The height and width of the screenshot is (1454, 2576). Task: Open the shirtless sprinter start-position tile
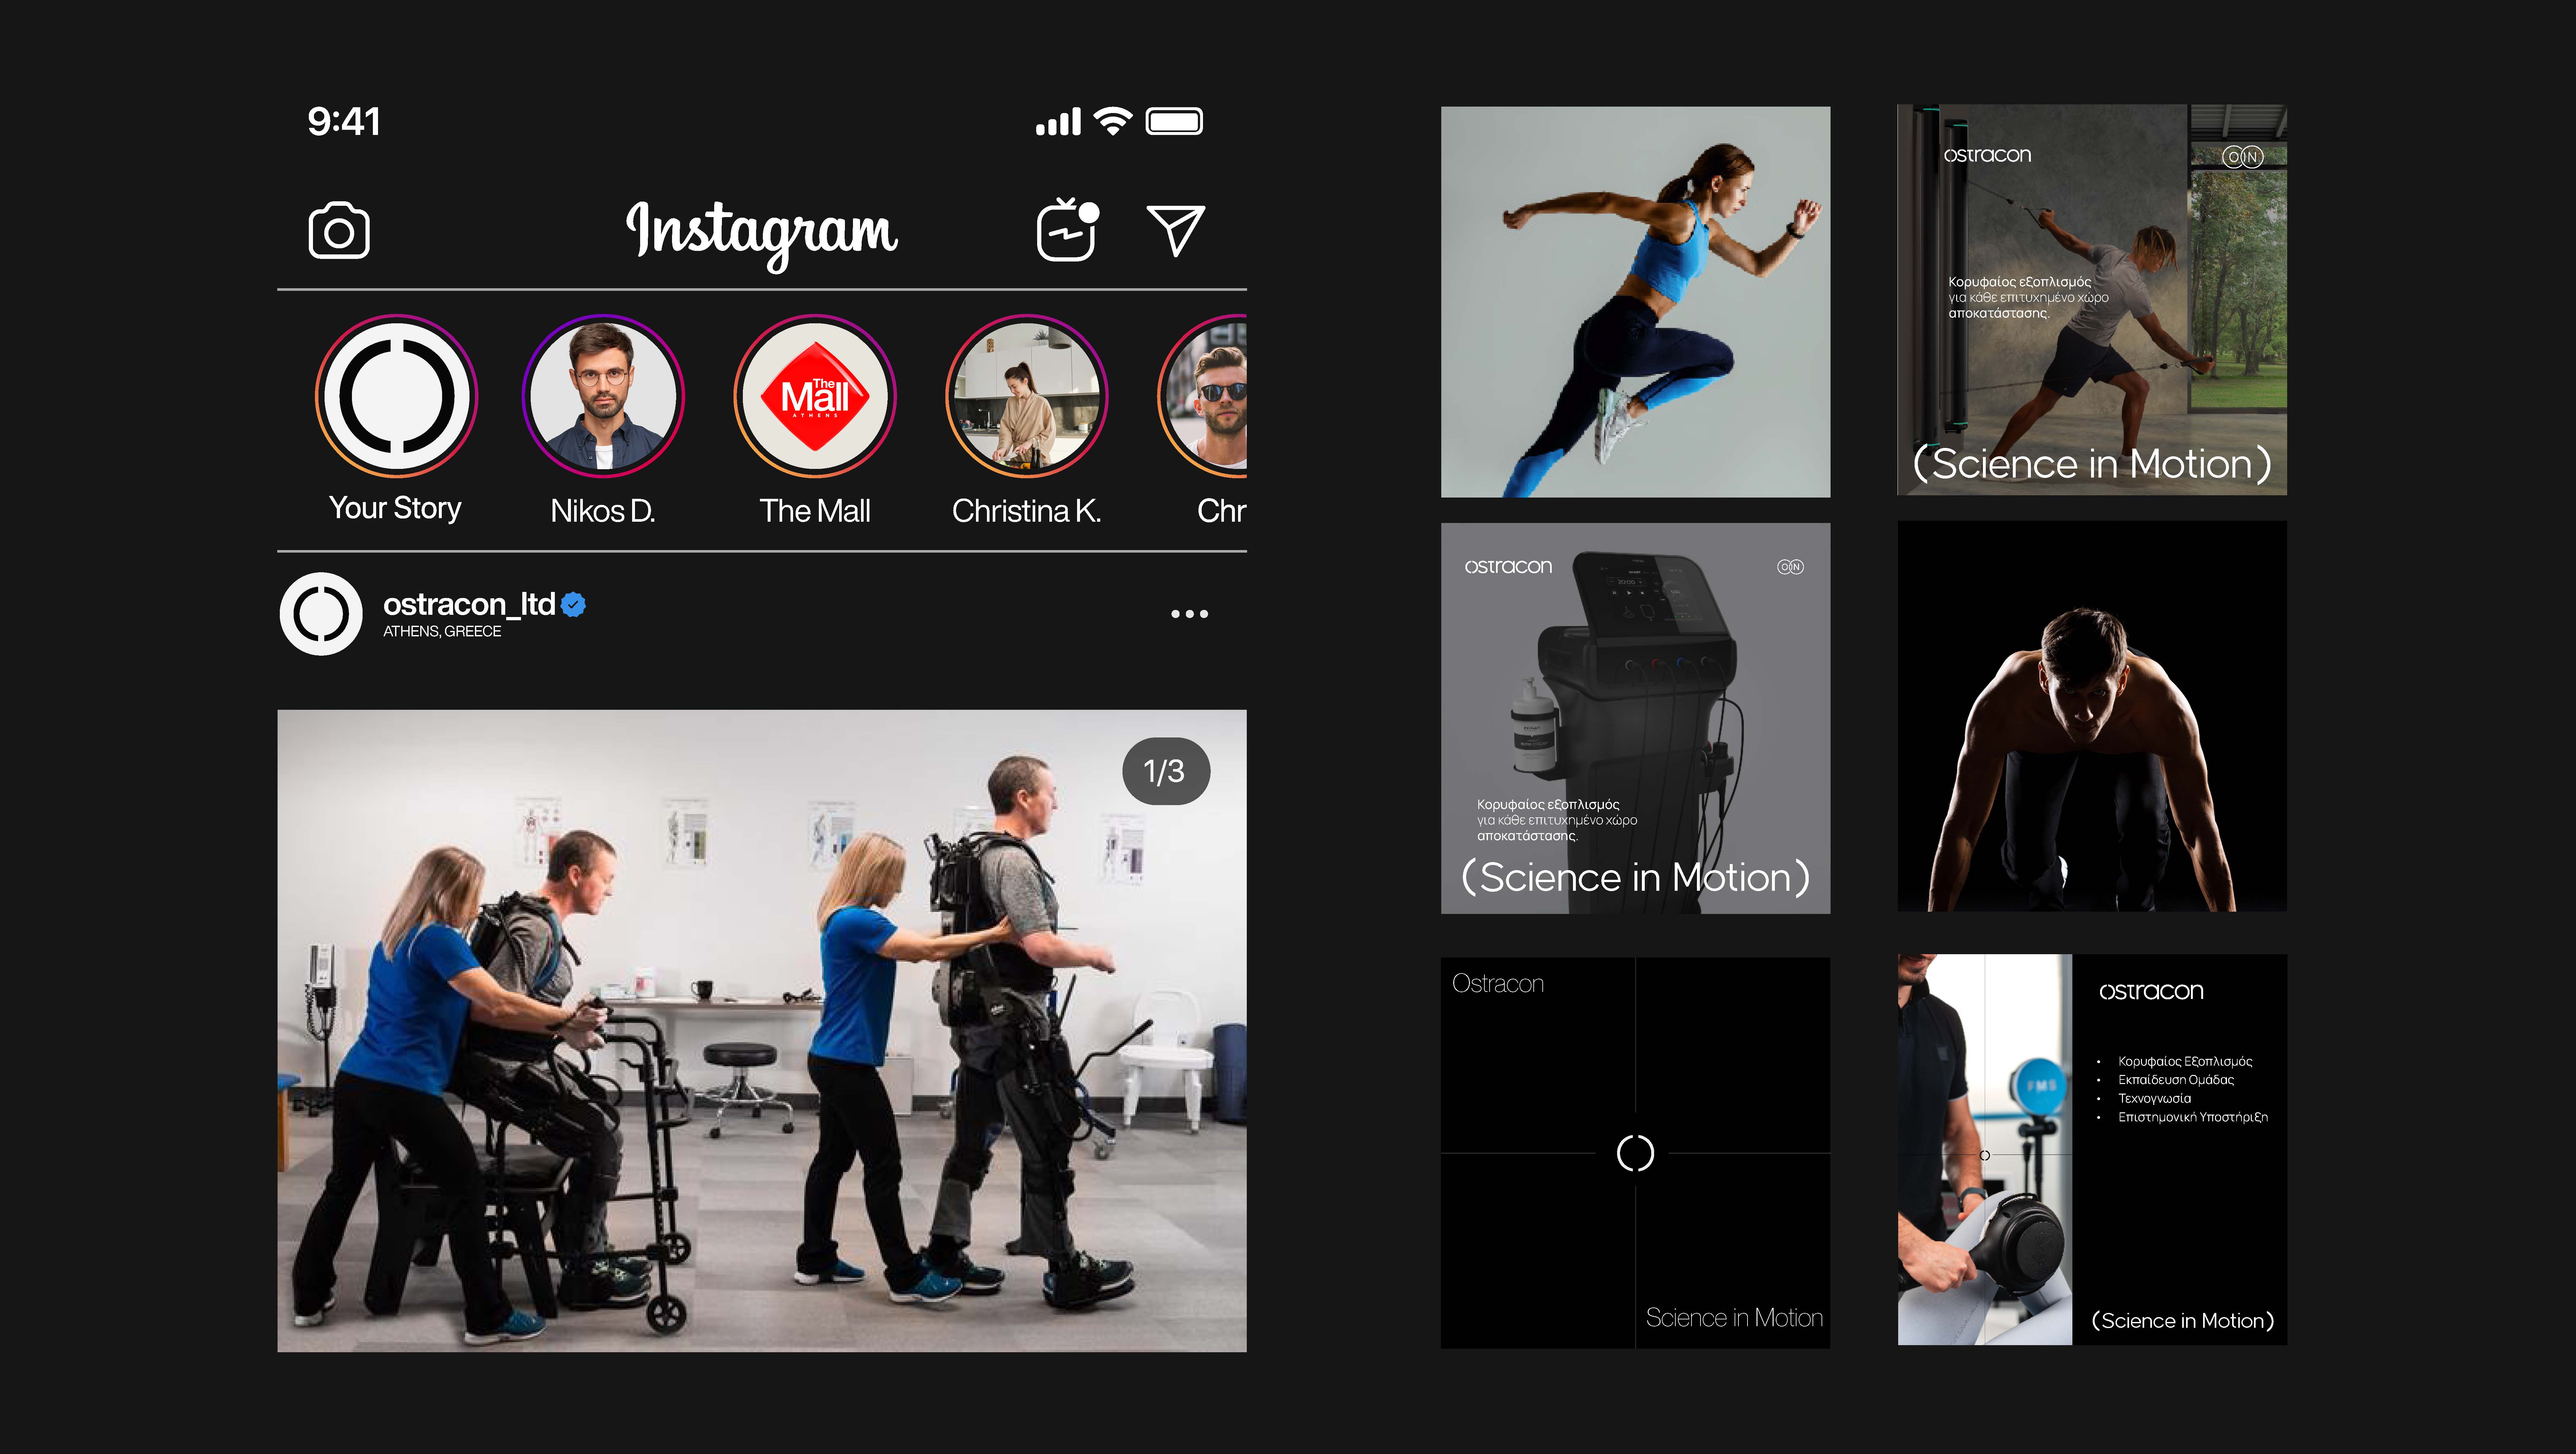click(x=2092, y=716)
